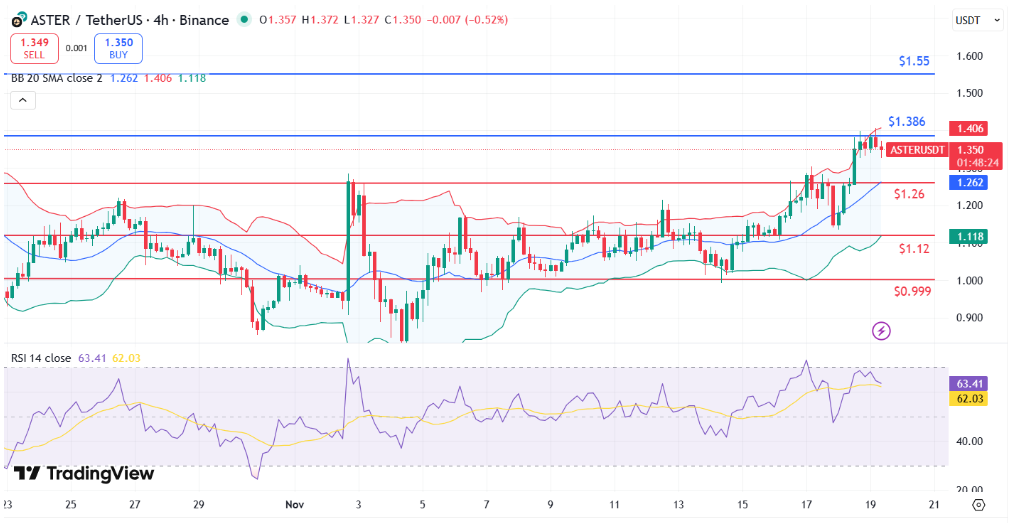Click the red 1.406 upper band price tag
Image resolution: width=1012 pixels, height=527 pixels.
point(971,128)
